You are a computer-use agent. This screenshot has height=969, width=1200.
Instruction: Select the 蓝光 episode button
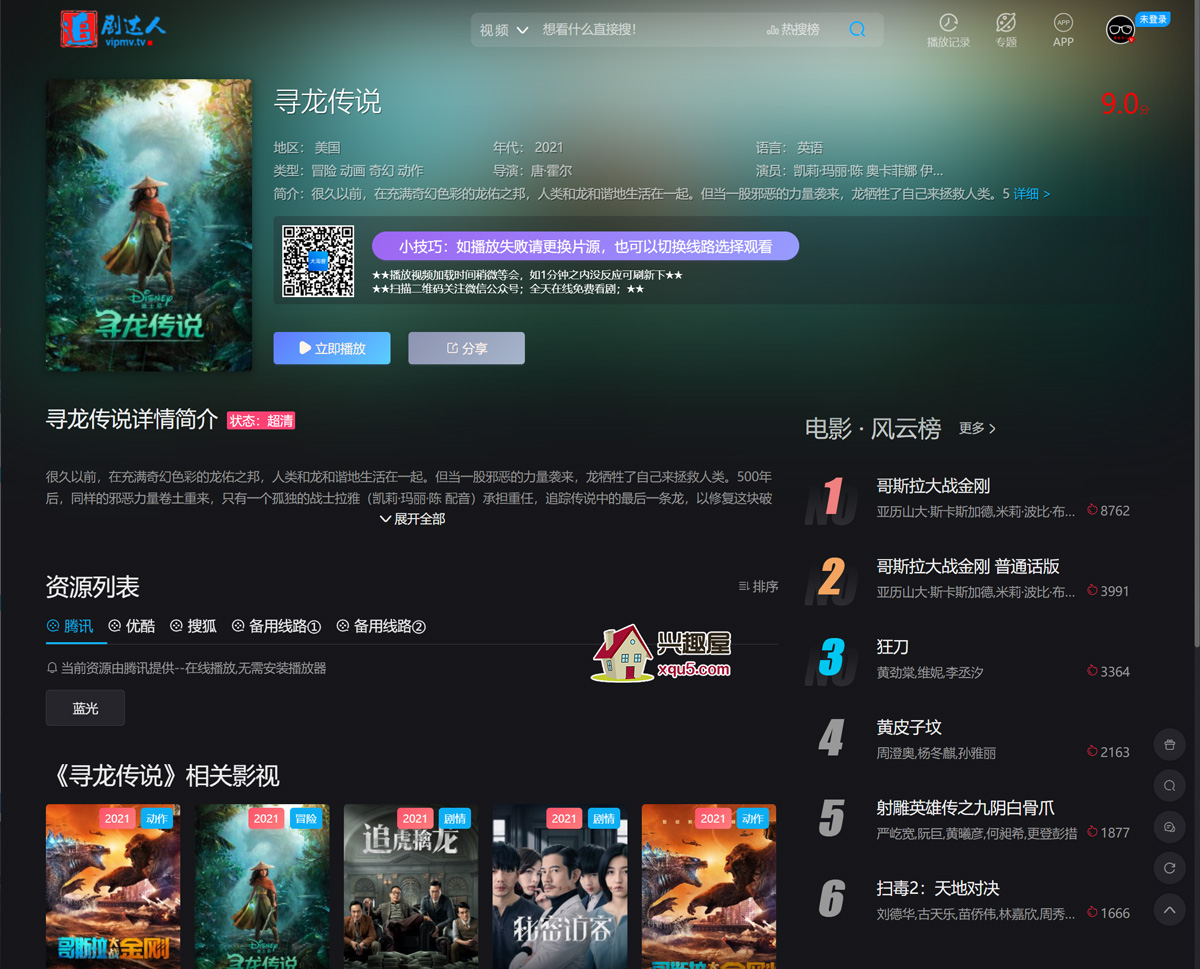85,708
